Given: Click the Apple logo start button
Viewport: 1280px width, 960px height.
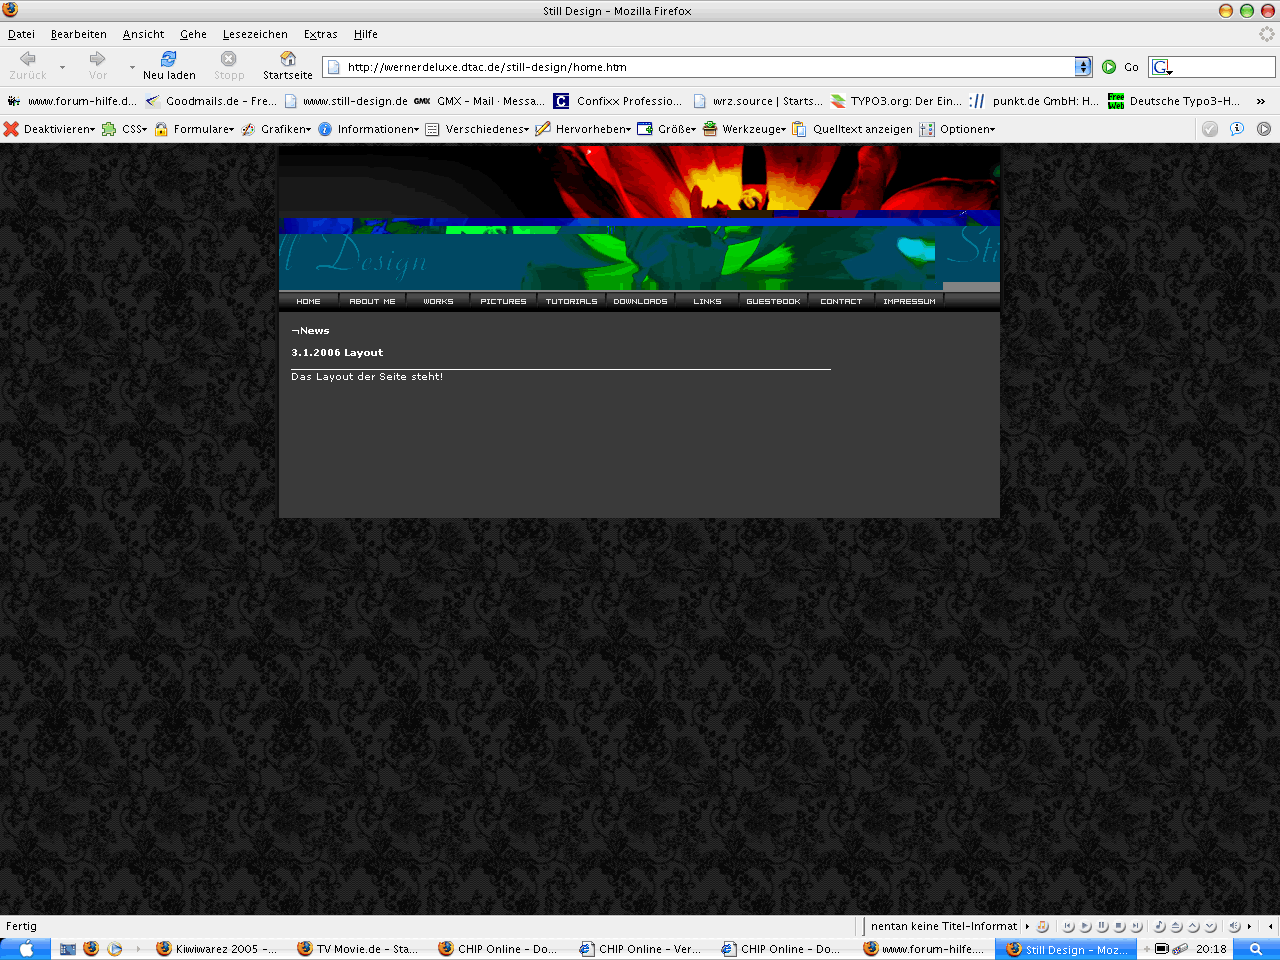Looking at the screenshot, I should click(x=26, y=949).
